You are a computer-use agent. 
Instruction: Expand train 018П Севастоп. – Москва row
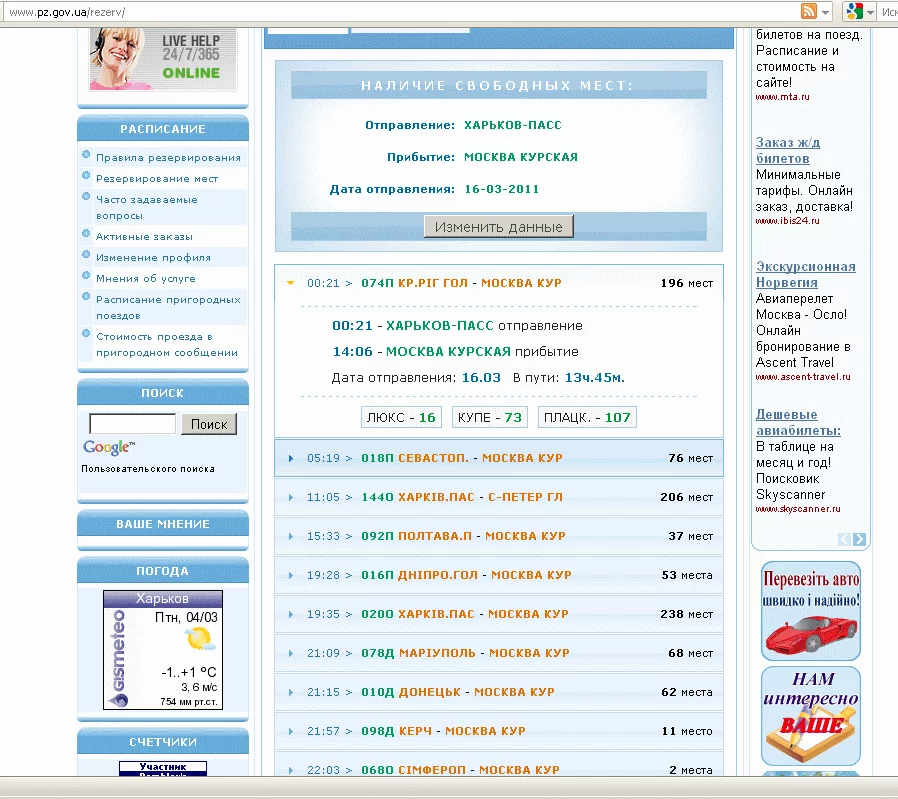pos(499,458)
